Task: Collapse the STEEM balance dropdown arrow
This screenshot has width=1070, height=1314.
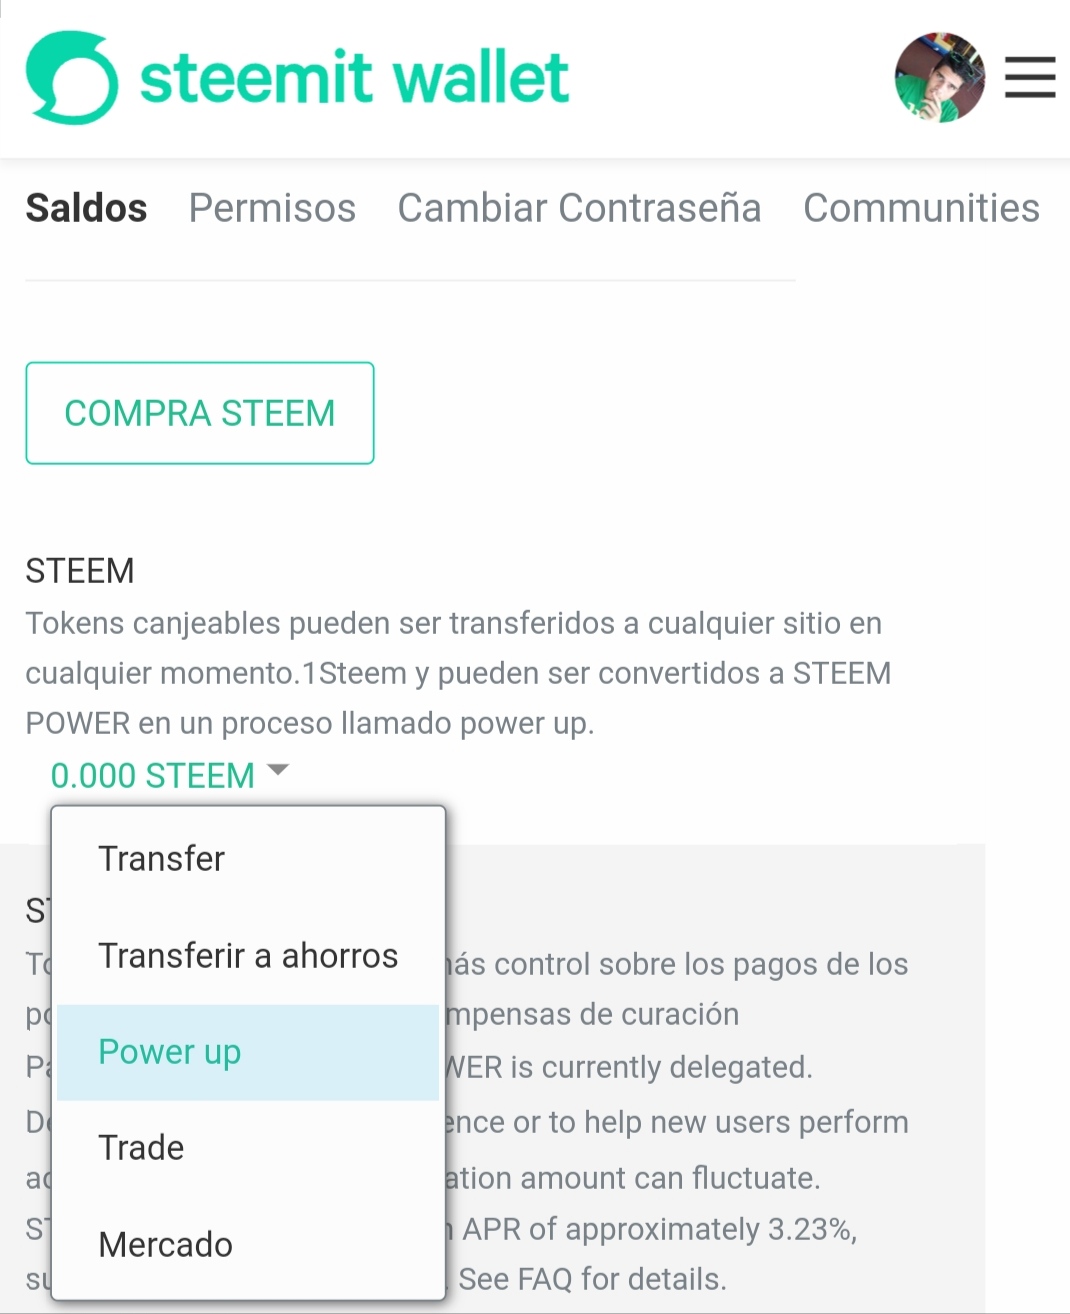Action: [278, 770]
